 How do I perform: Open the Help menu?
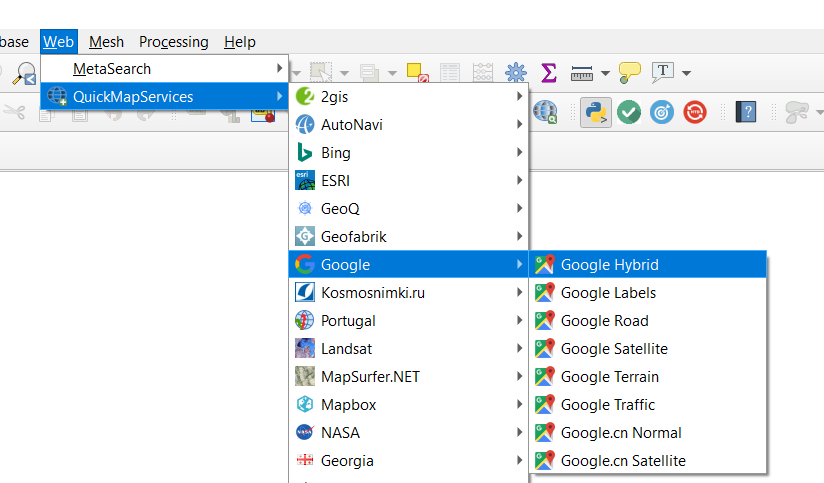(240, 42)
